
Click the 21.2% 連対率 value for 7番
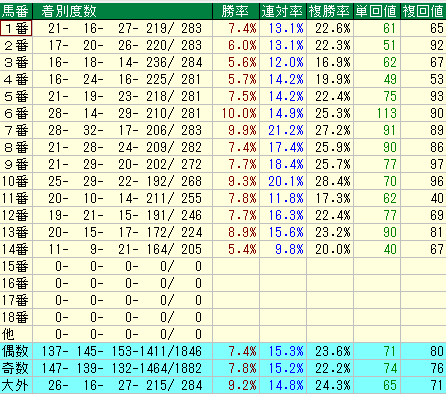click(286, 130)
